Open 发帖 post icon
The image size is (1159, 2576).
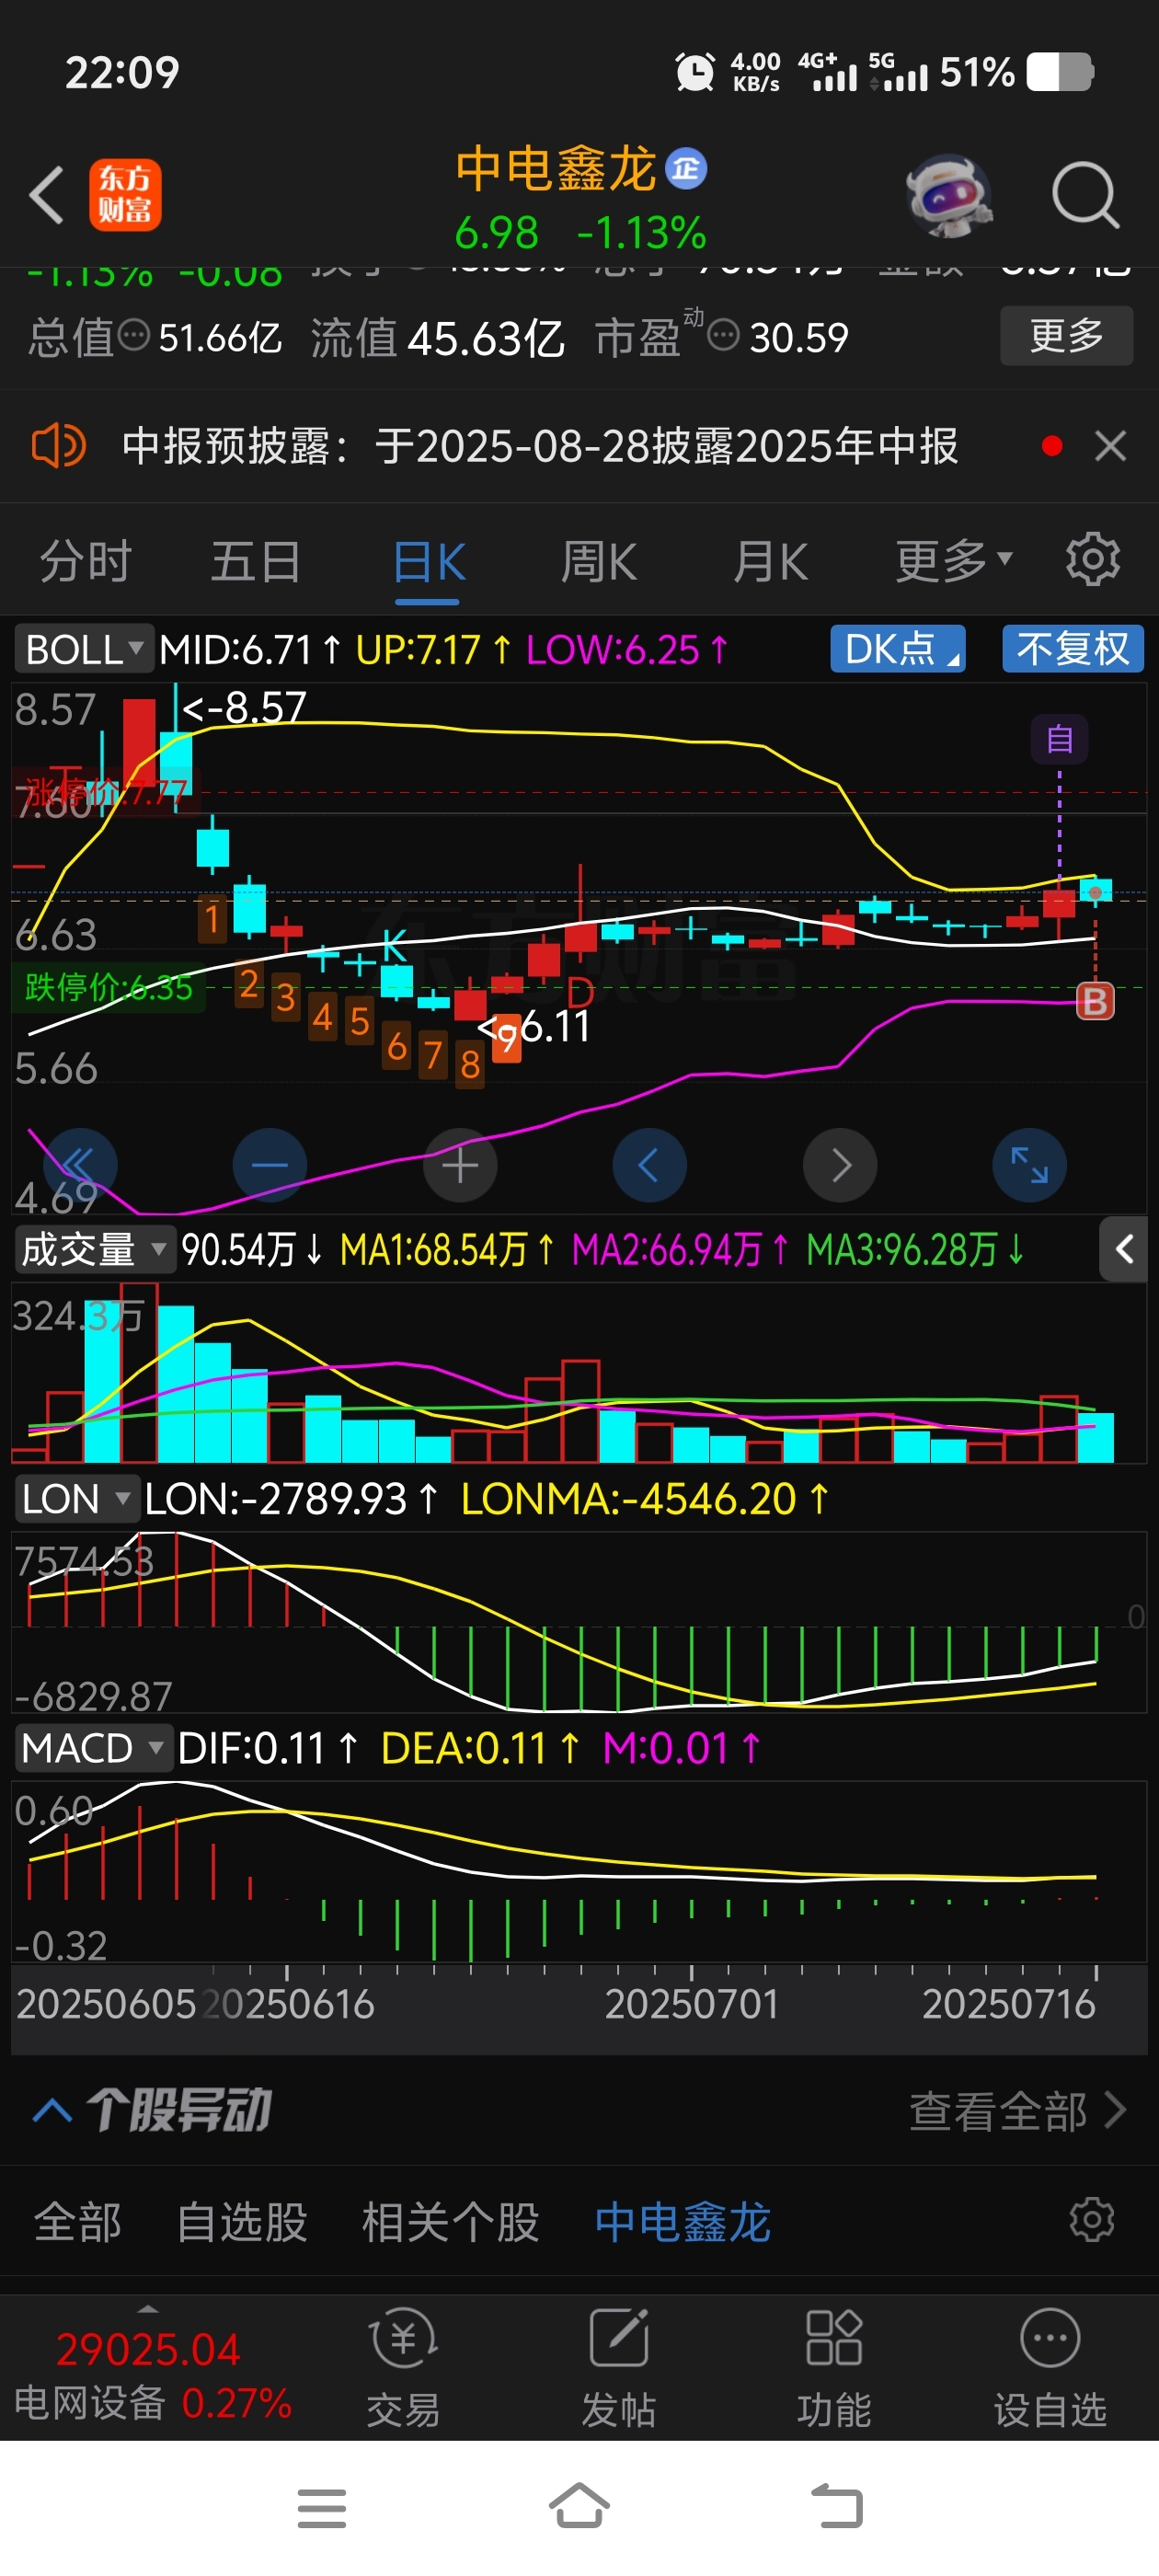(619, 2368)
